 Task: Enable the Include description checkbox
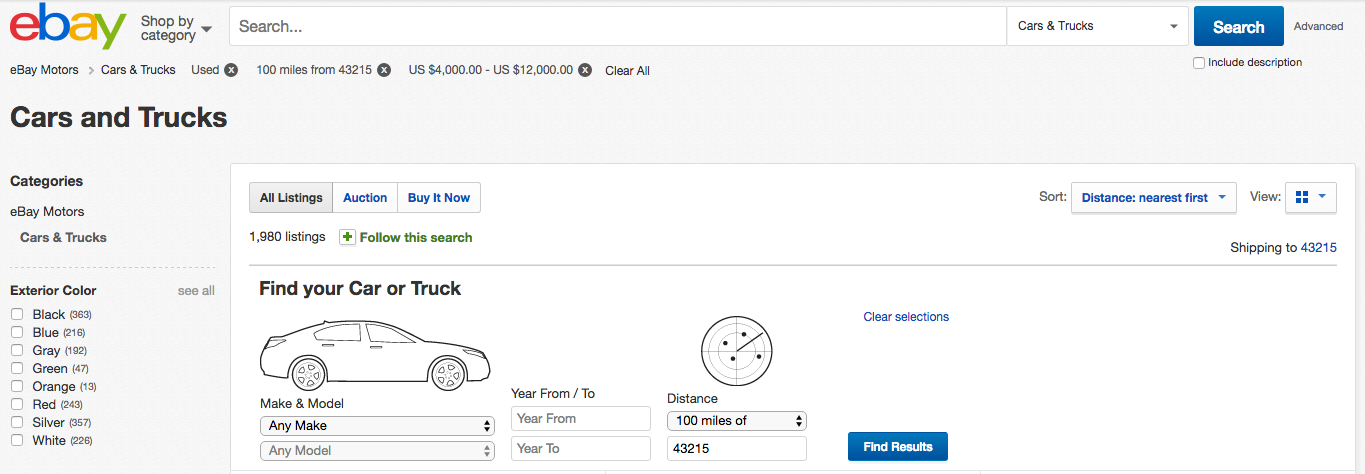(x=1199, y=62)
